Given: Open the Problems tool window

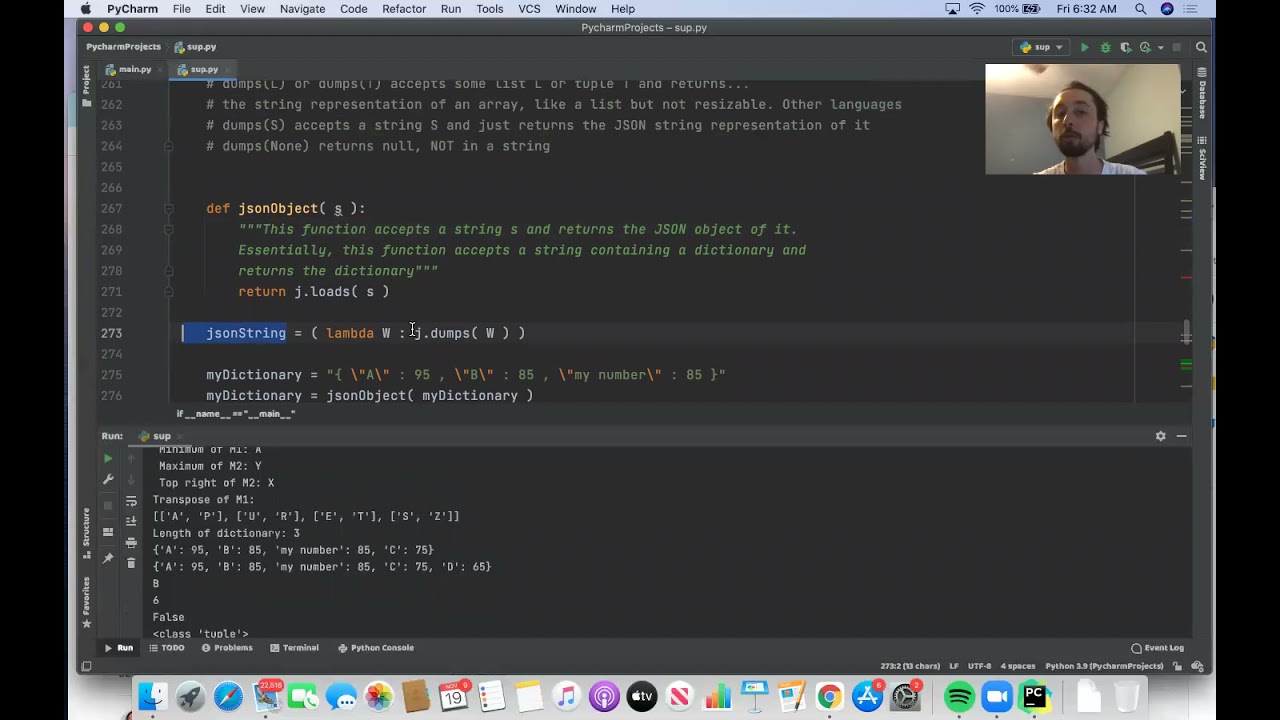Looking at the screenshot, I should [227, 648].
